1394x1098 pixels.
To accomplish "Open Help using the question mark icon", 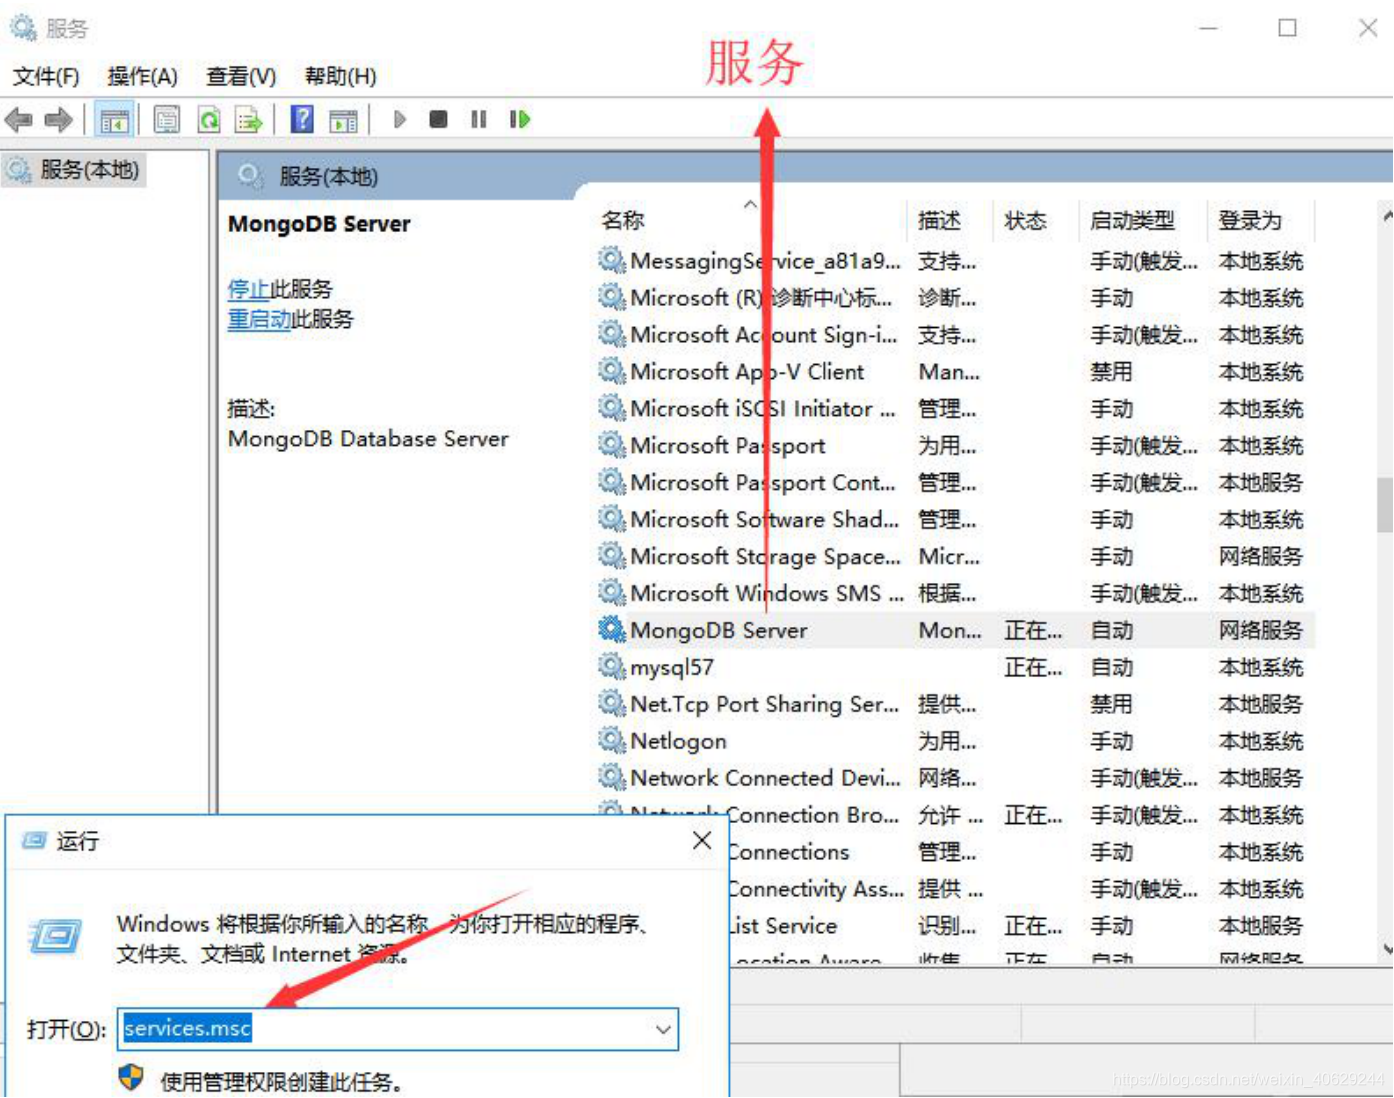I will pyautogui.click(x=300, y=119).
